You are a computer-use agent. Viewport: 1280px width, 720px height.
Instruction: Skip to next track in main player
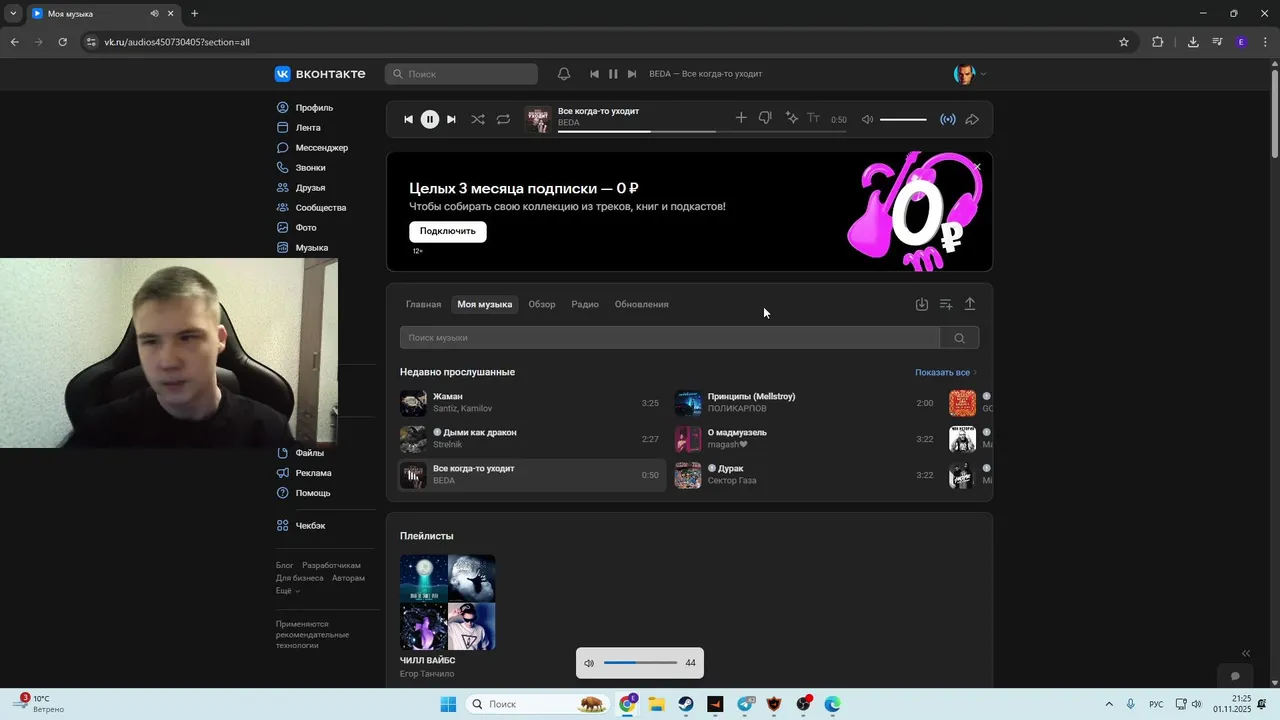[451, 119]
